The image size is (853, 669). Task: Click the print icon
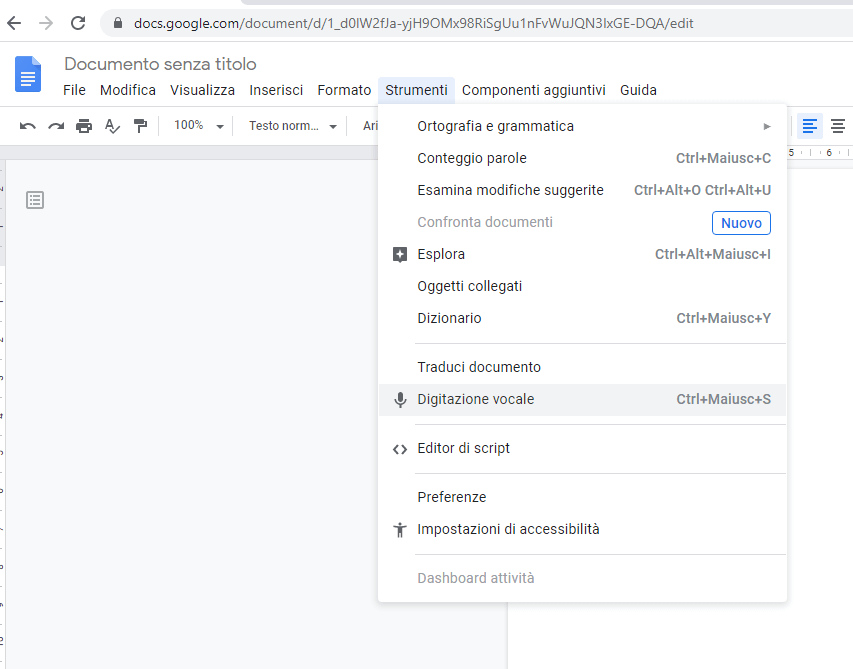84,126
